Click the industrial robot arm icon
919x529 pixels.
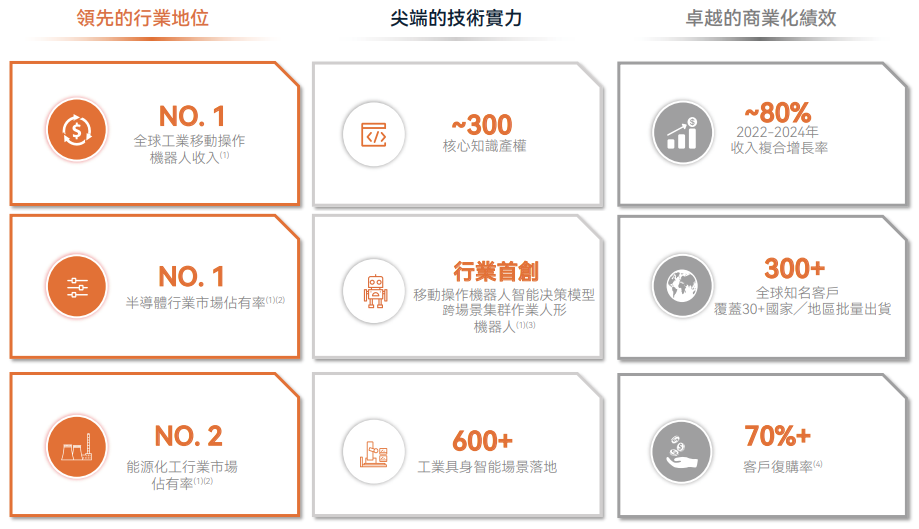click(x=373, y=452)
